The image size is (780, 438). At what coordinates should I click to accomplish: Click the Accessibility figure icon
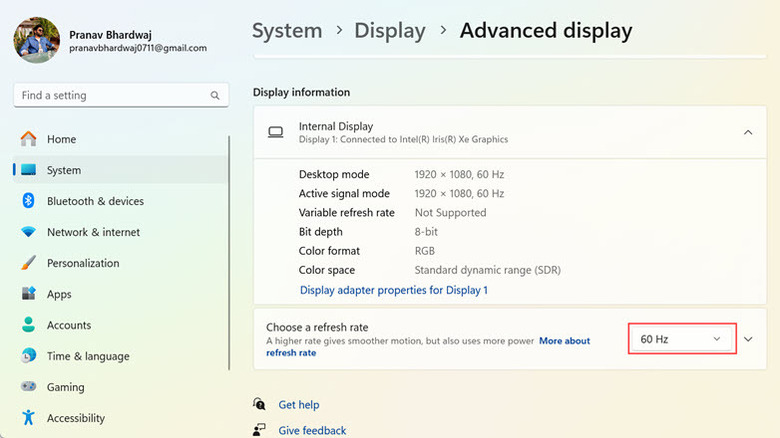pos(28,418)
